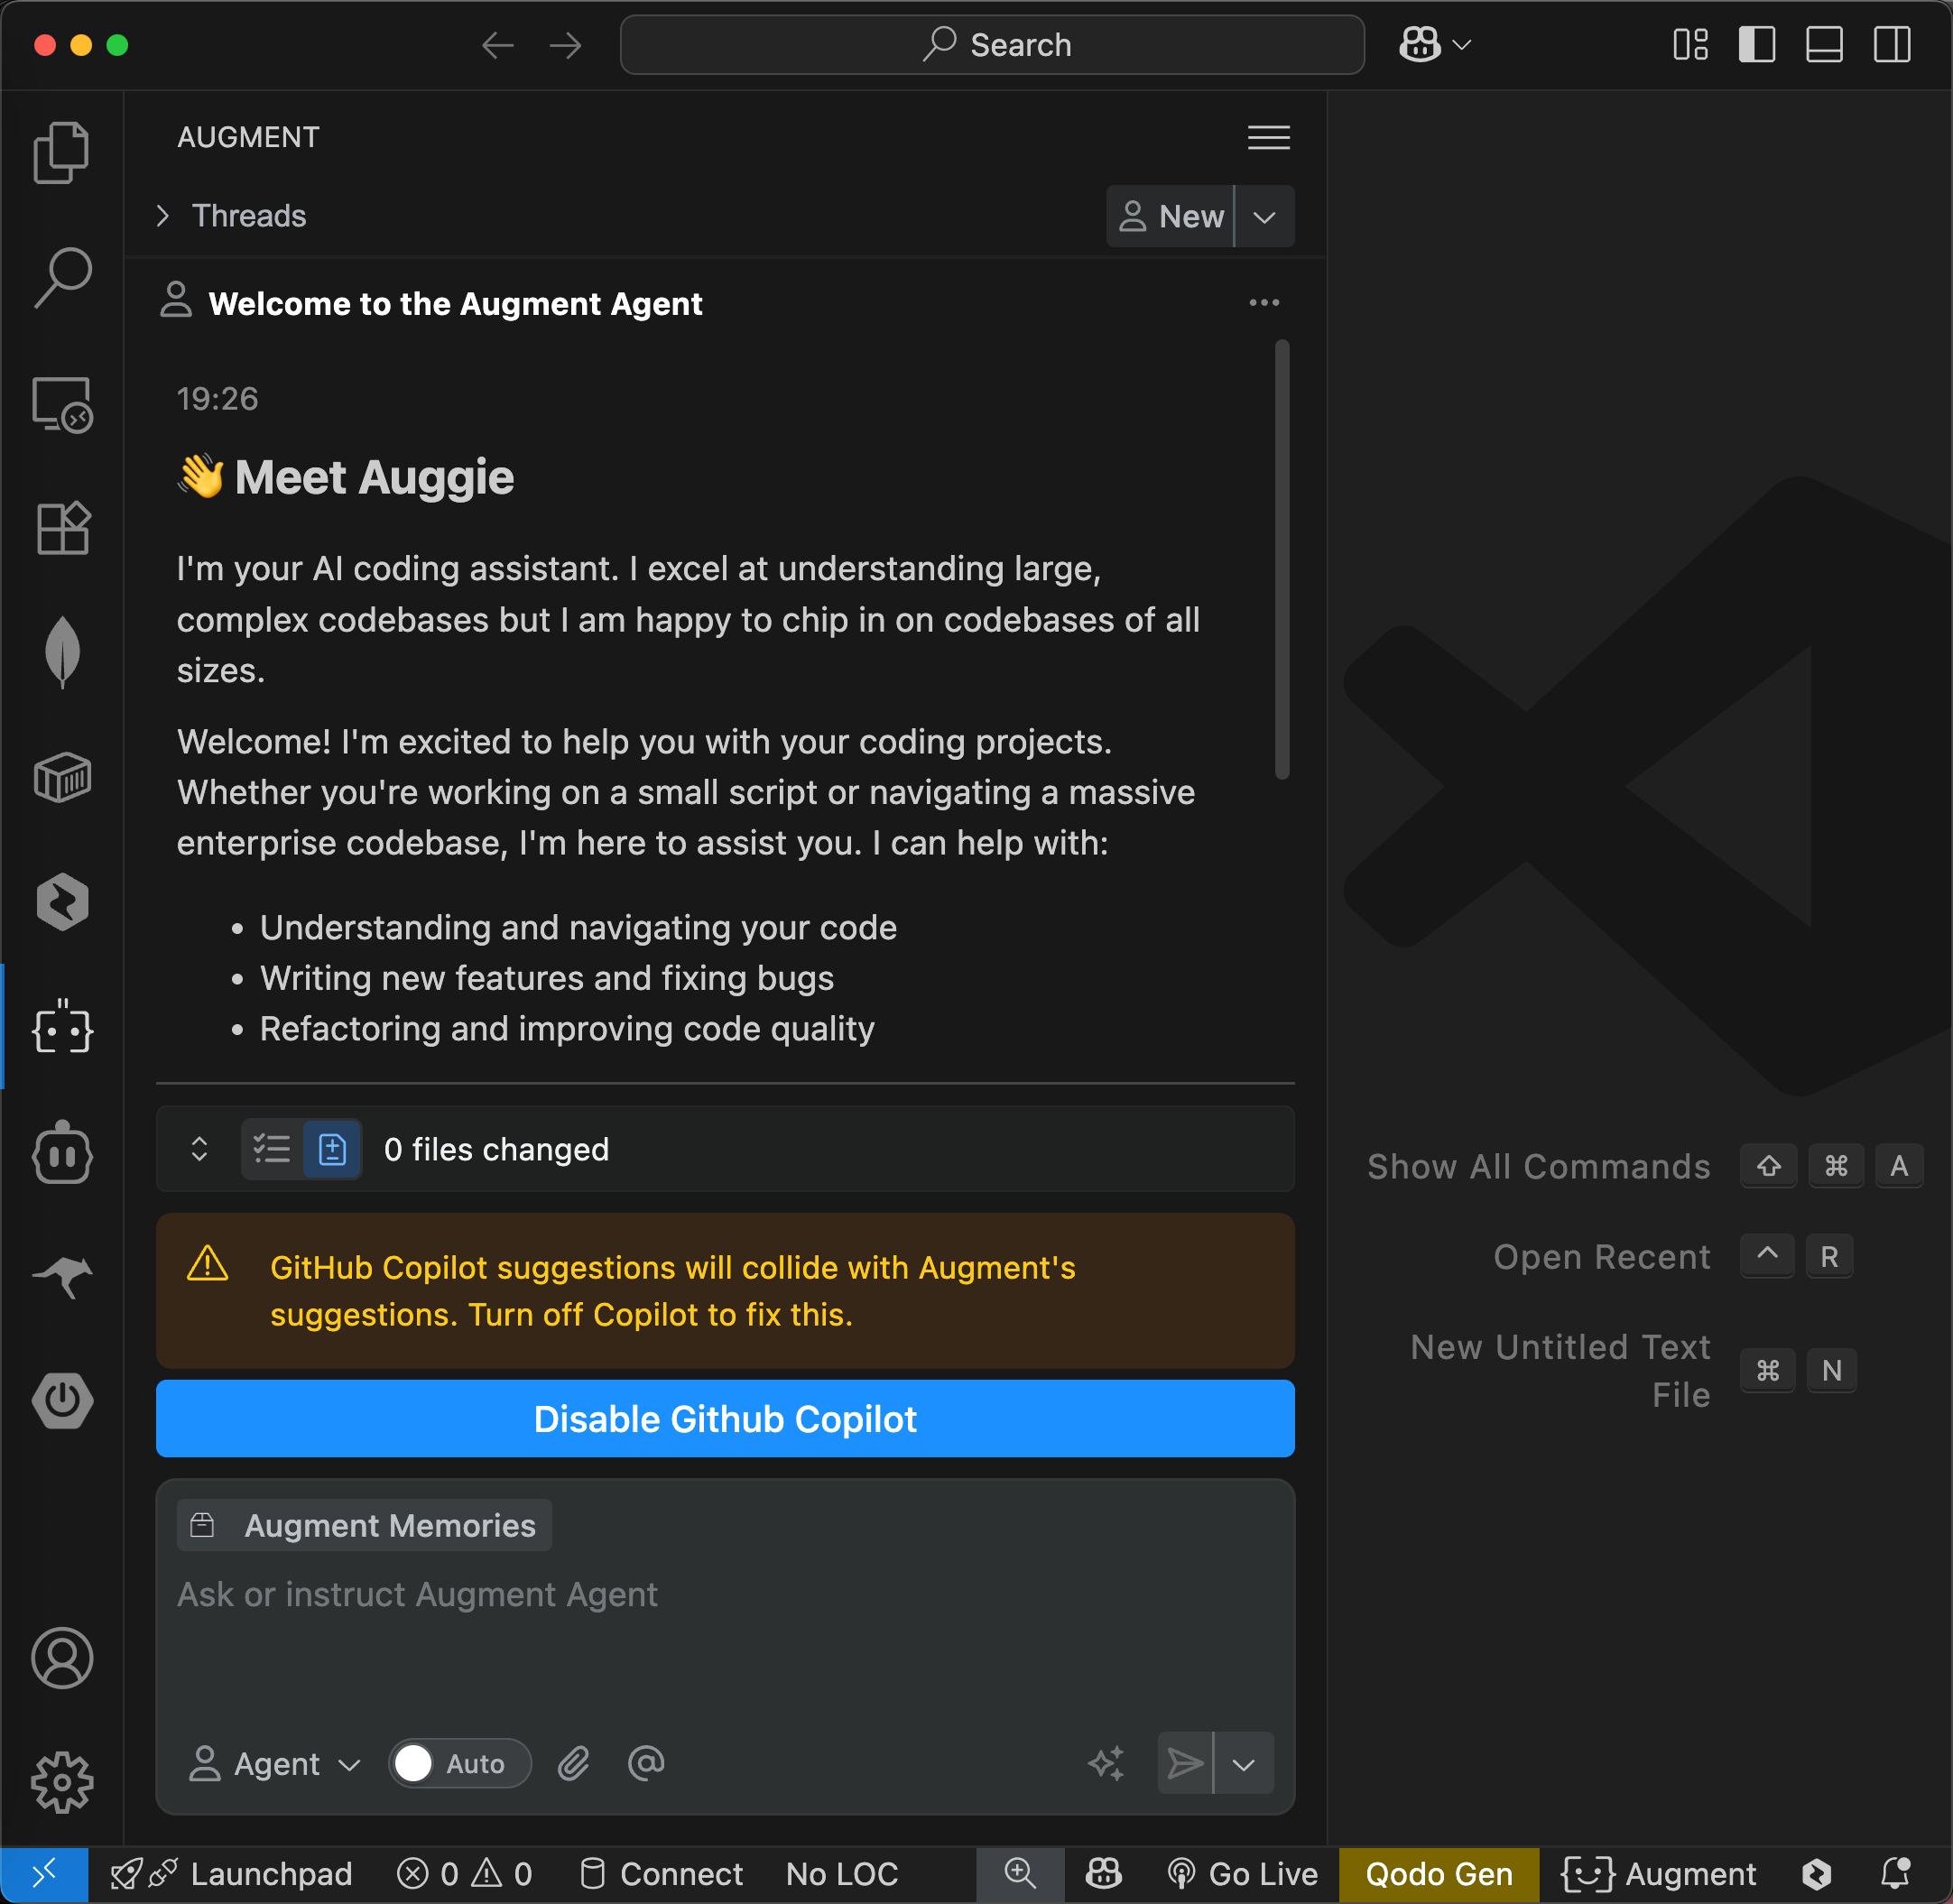
Task: Toggle the primary side bar
Action: pos(1757,45)
